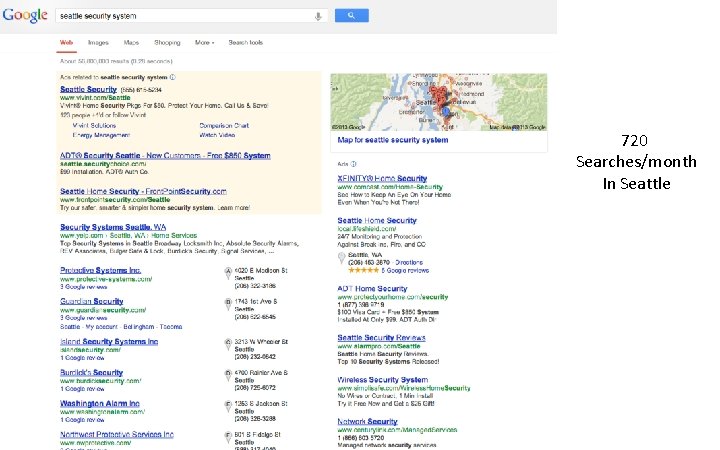Click map pin E beside S Jackson St
Screen dimensions: 720x450
[x=228, y=406]
